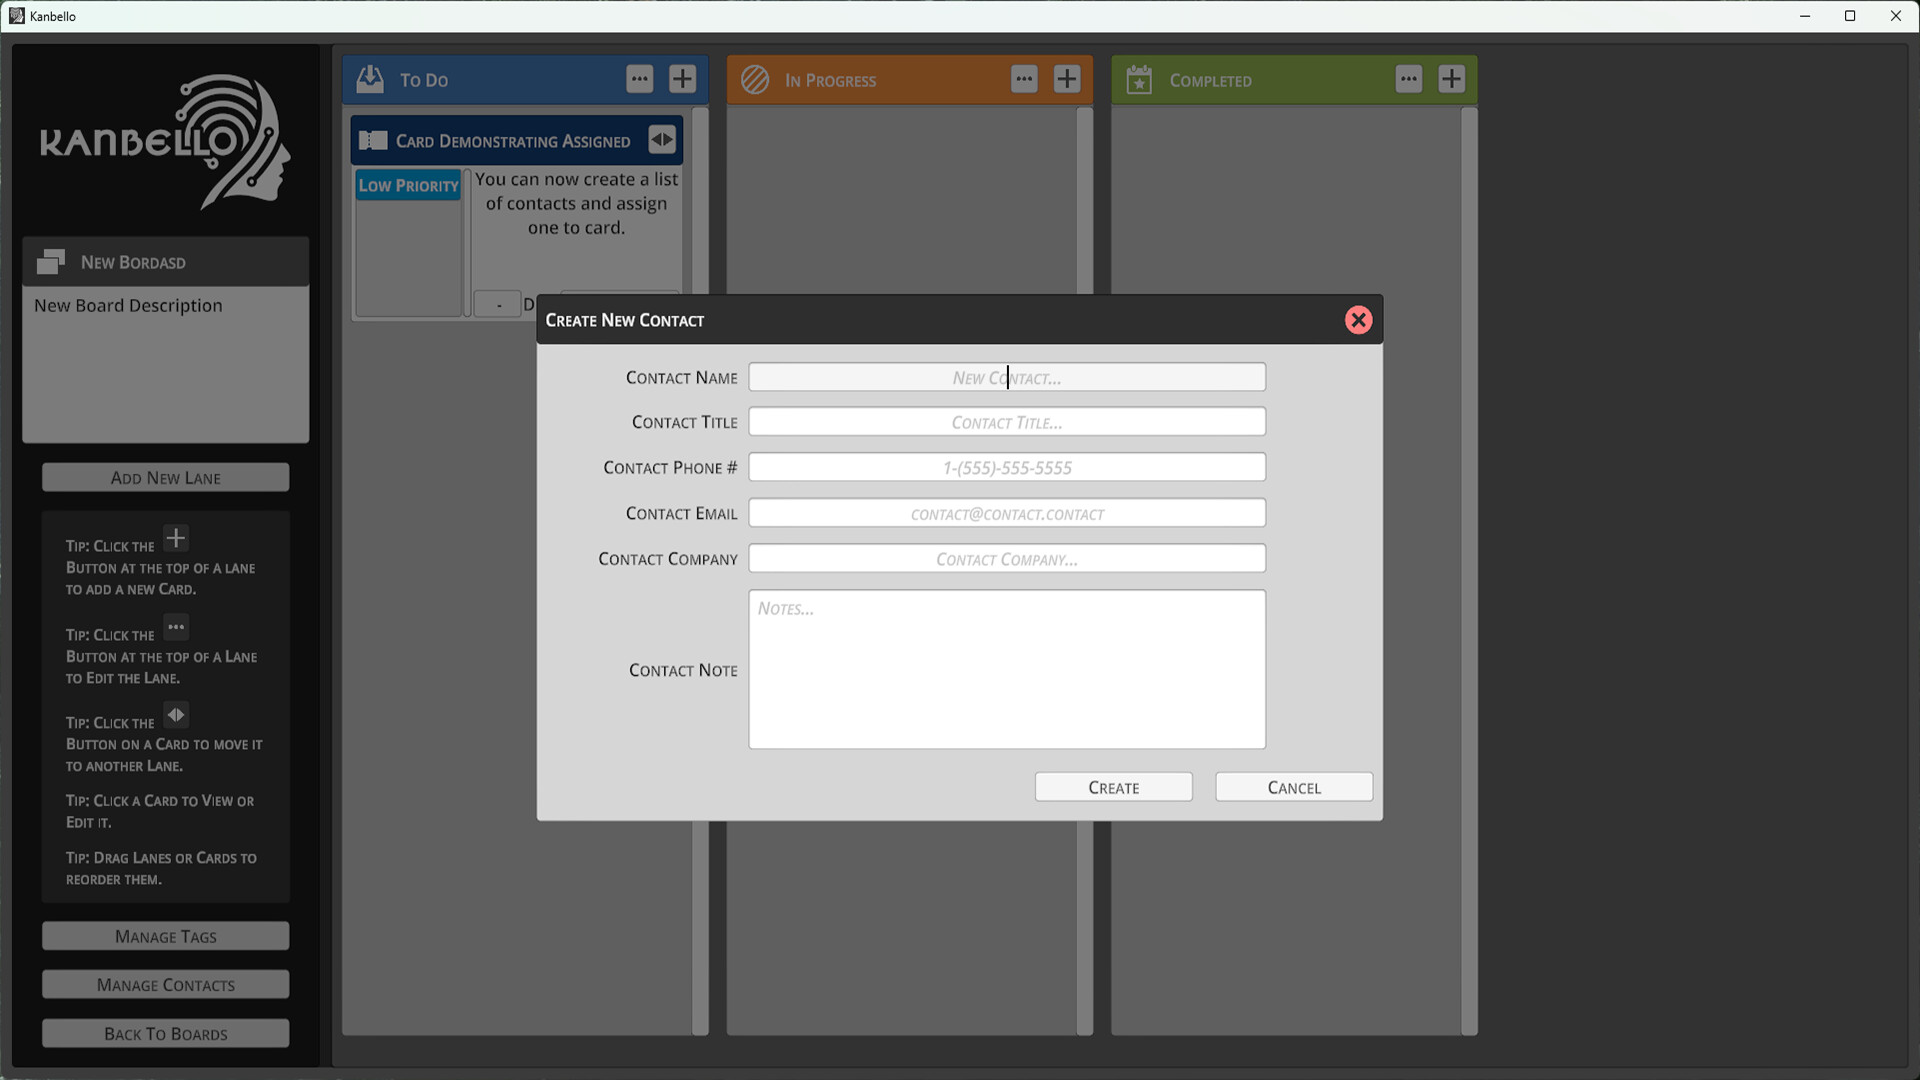The width and height of the screenshot is (1920, 1080).
Task: Click the Cancel button in the contact dialog
Action: pos(1293,787)
